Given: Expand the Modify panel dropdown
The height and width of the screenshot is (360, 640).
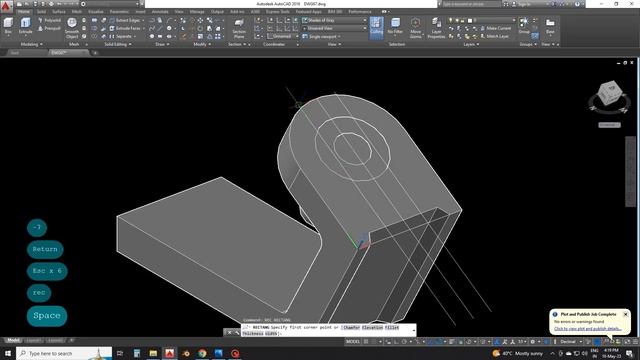Looking at the screenshot, I should click(x=202, y=44).
